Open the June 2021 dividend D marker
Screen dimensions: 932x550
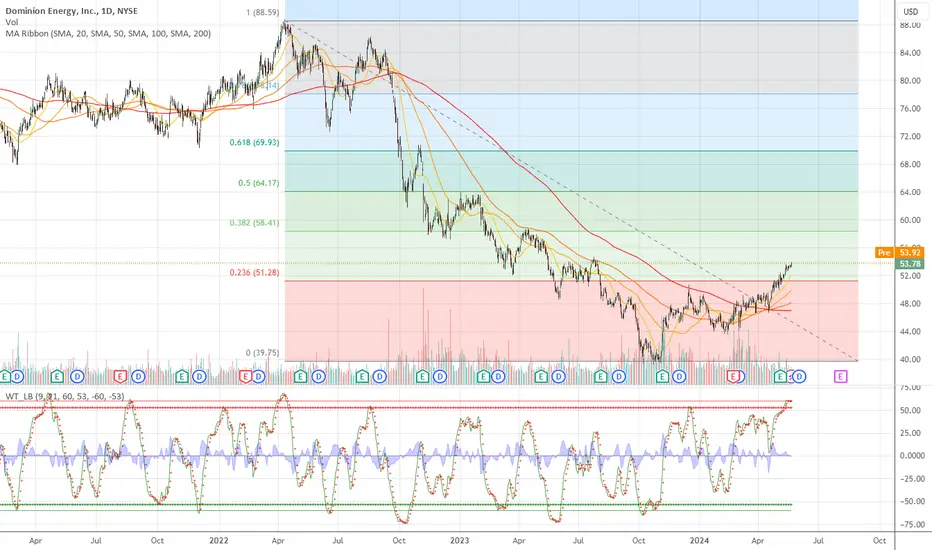point(77,376)
